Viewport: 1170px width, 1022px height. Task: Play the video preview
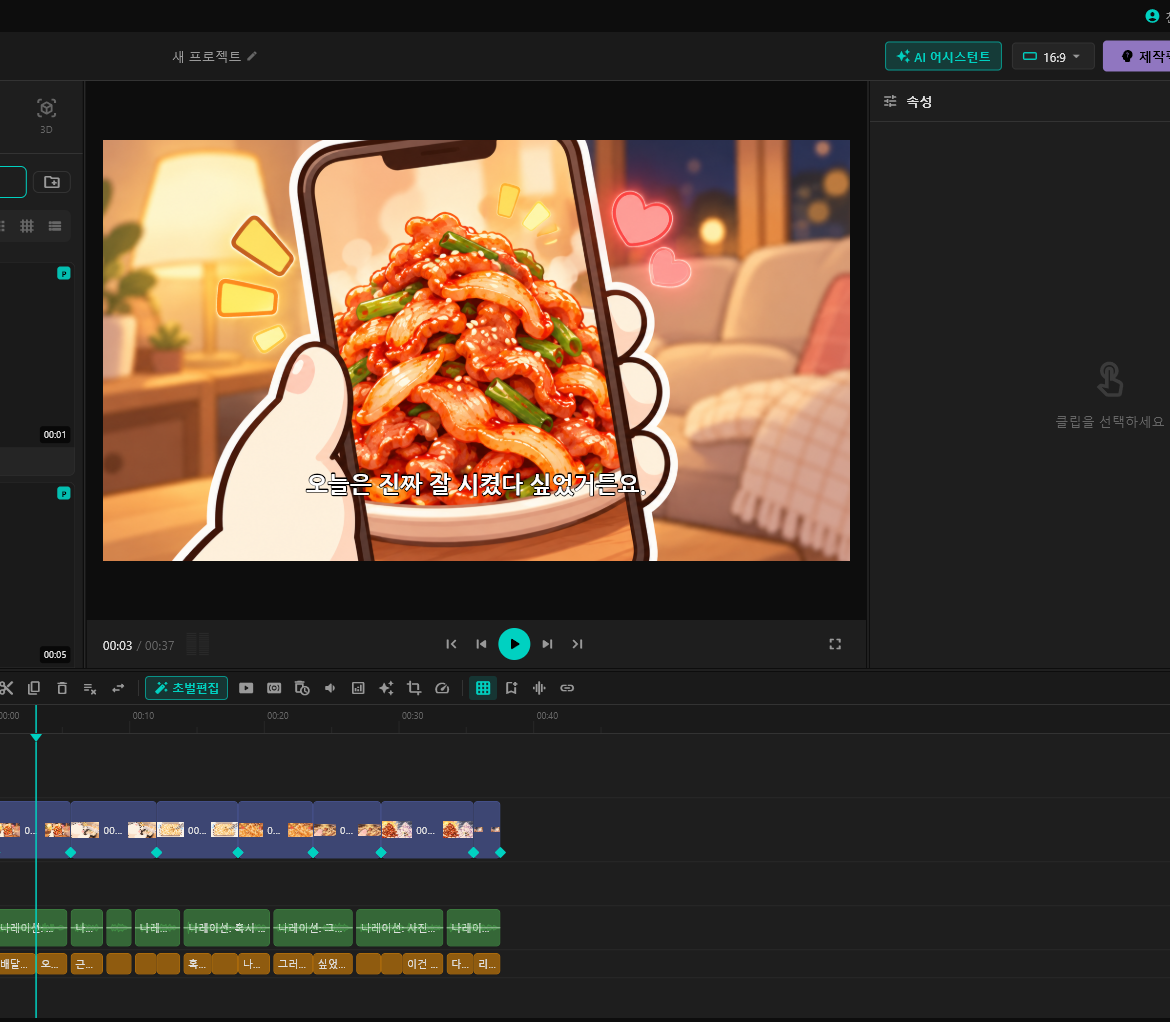(514, 644)
